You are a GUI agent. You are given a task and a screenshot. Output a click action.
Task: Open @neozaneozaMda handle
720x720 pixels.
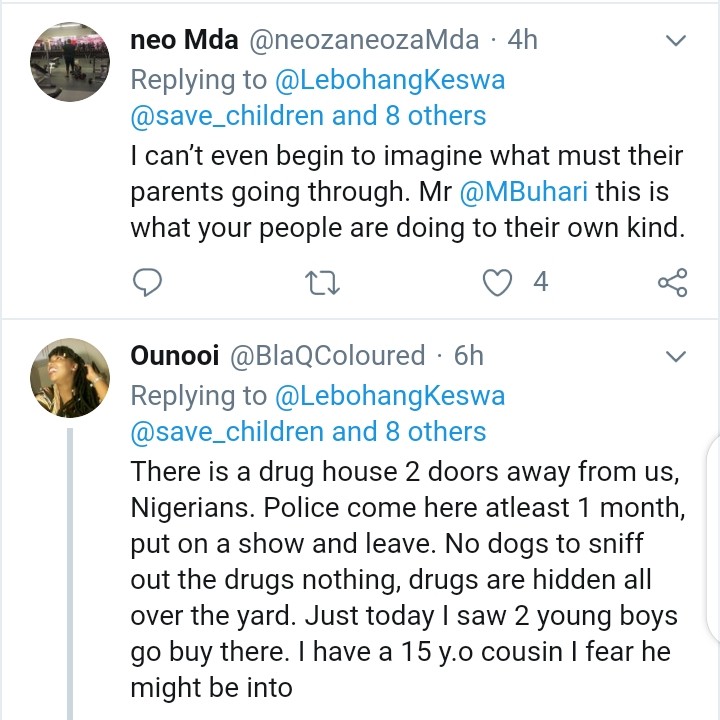click(367, 39)
